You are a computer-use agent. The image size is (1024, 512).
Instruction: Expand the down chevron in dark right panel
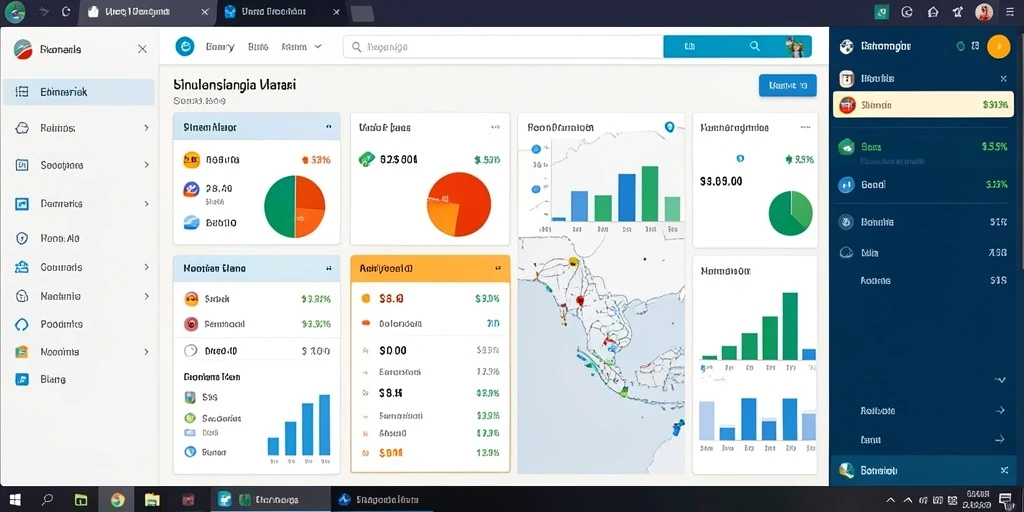pos(1000,379)
